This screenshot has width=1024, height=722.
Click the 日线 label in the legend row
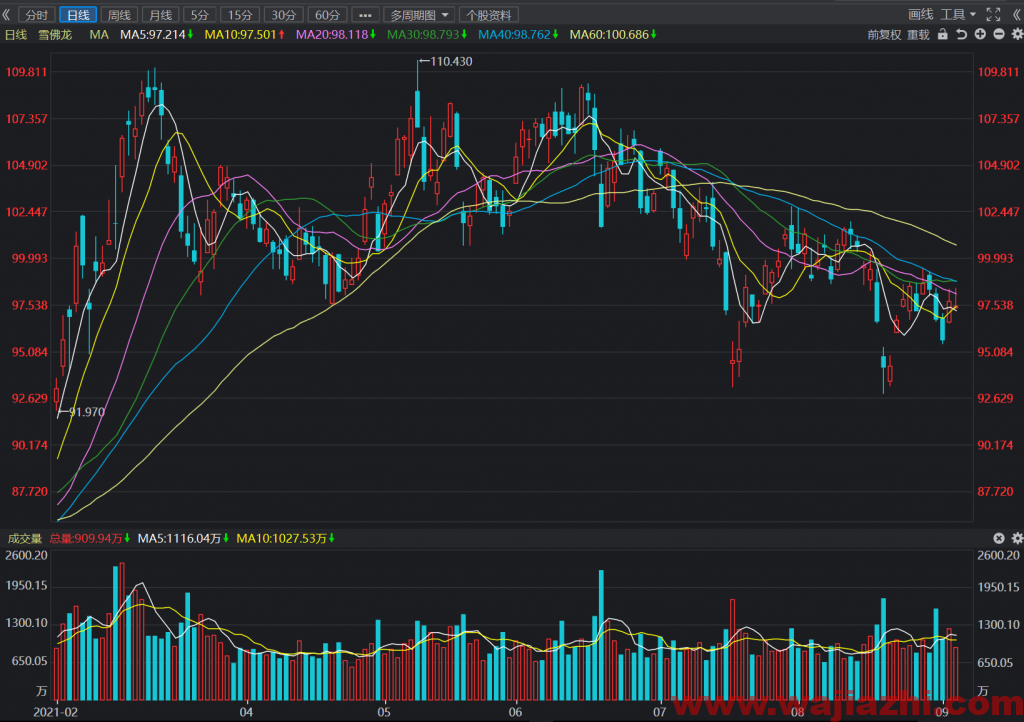[x=16, y=35]
